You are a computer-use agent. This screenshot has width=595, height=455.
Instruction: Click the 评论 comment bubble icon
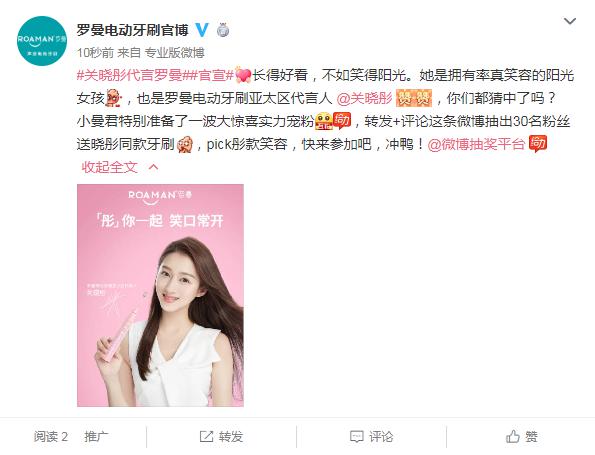click(x=356, y=437)
